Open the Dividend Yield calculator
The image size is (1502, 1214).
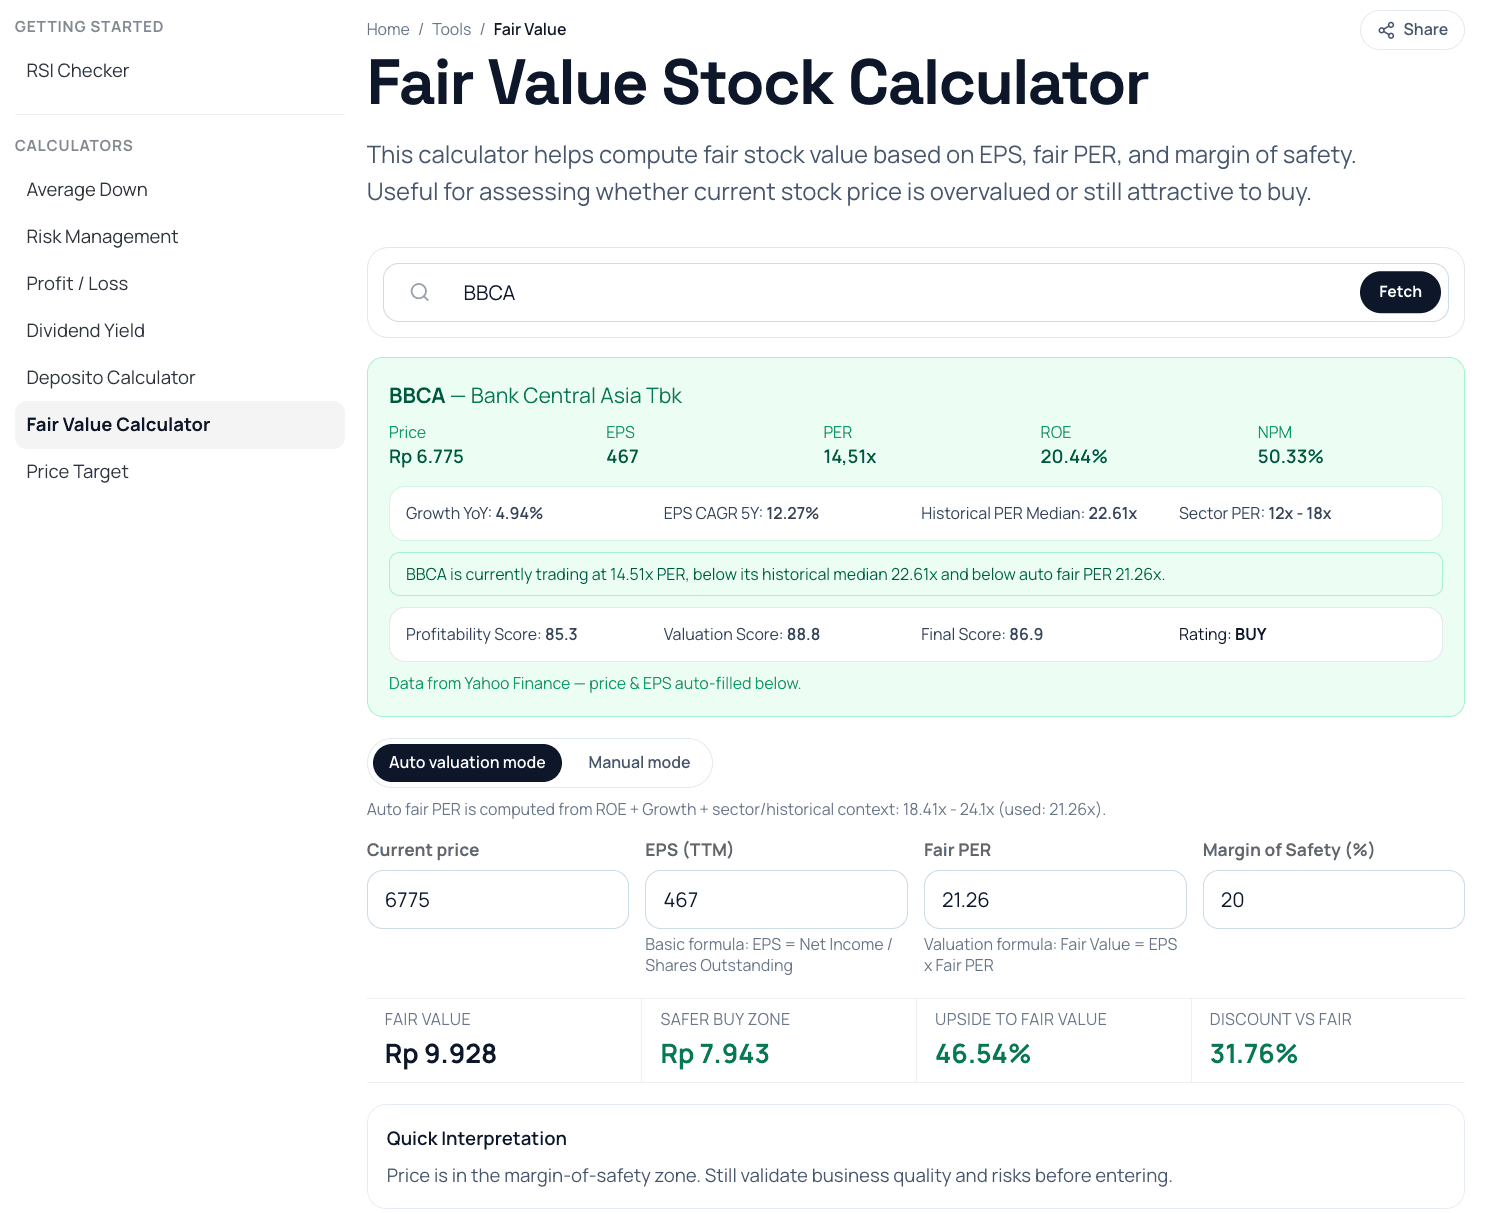click(85, 330)
